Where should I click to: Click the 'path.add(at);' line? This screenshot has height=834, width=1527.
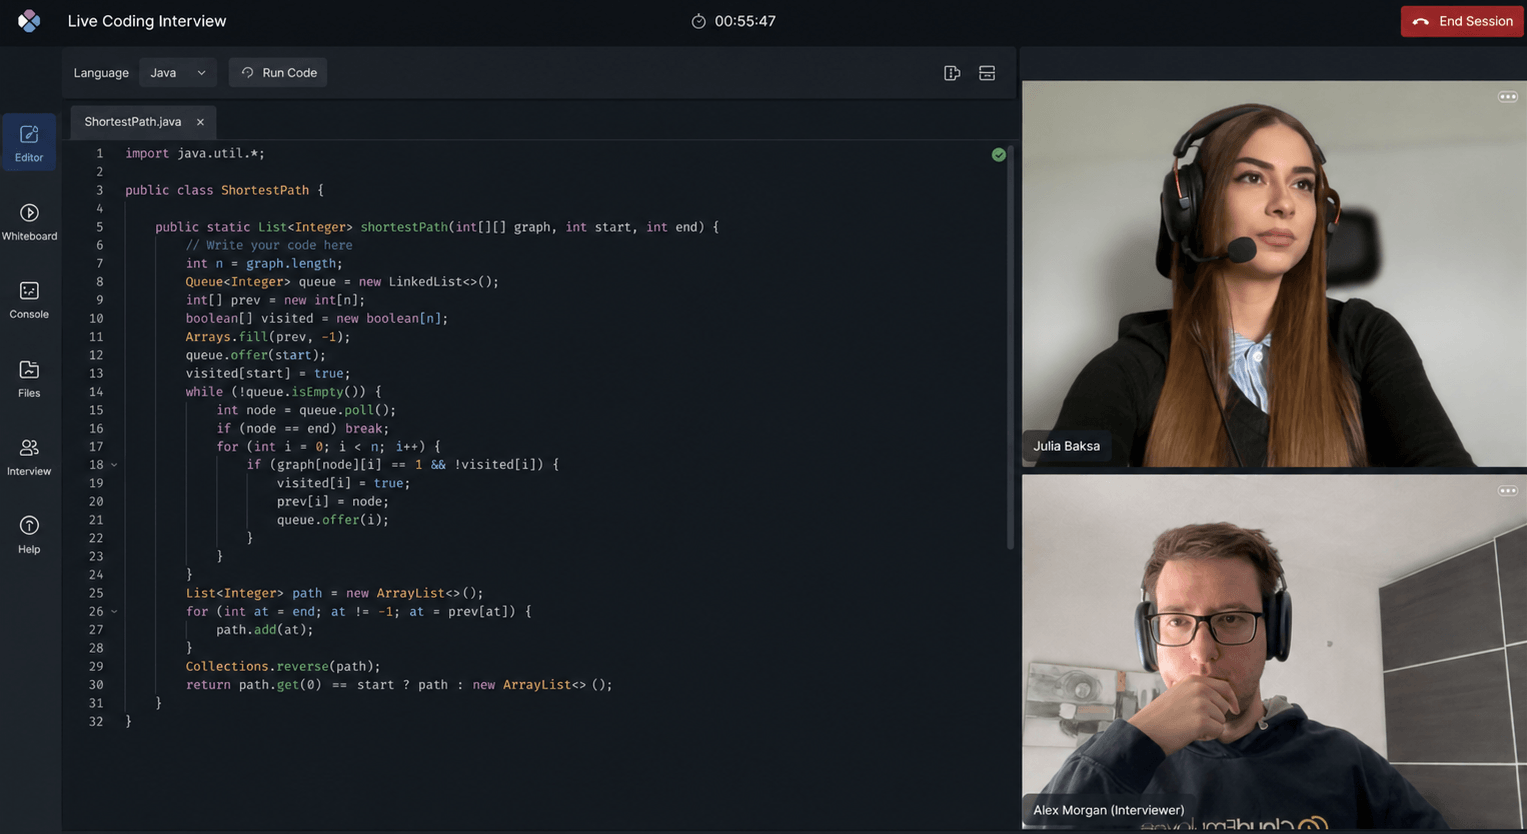pyautogui.click(x=265, y=630)
